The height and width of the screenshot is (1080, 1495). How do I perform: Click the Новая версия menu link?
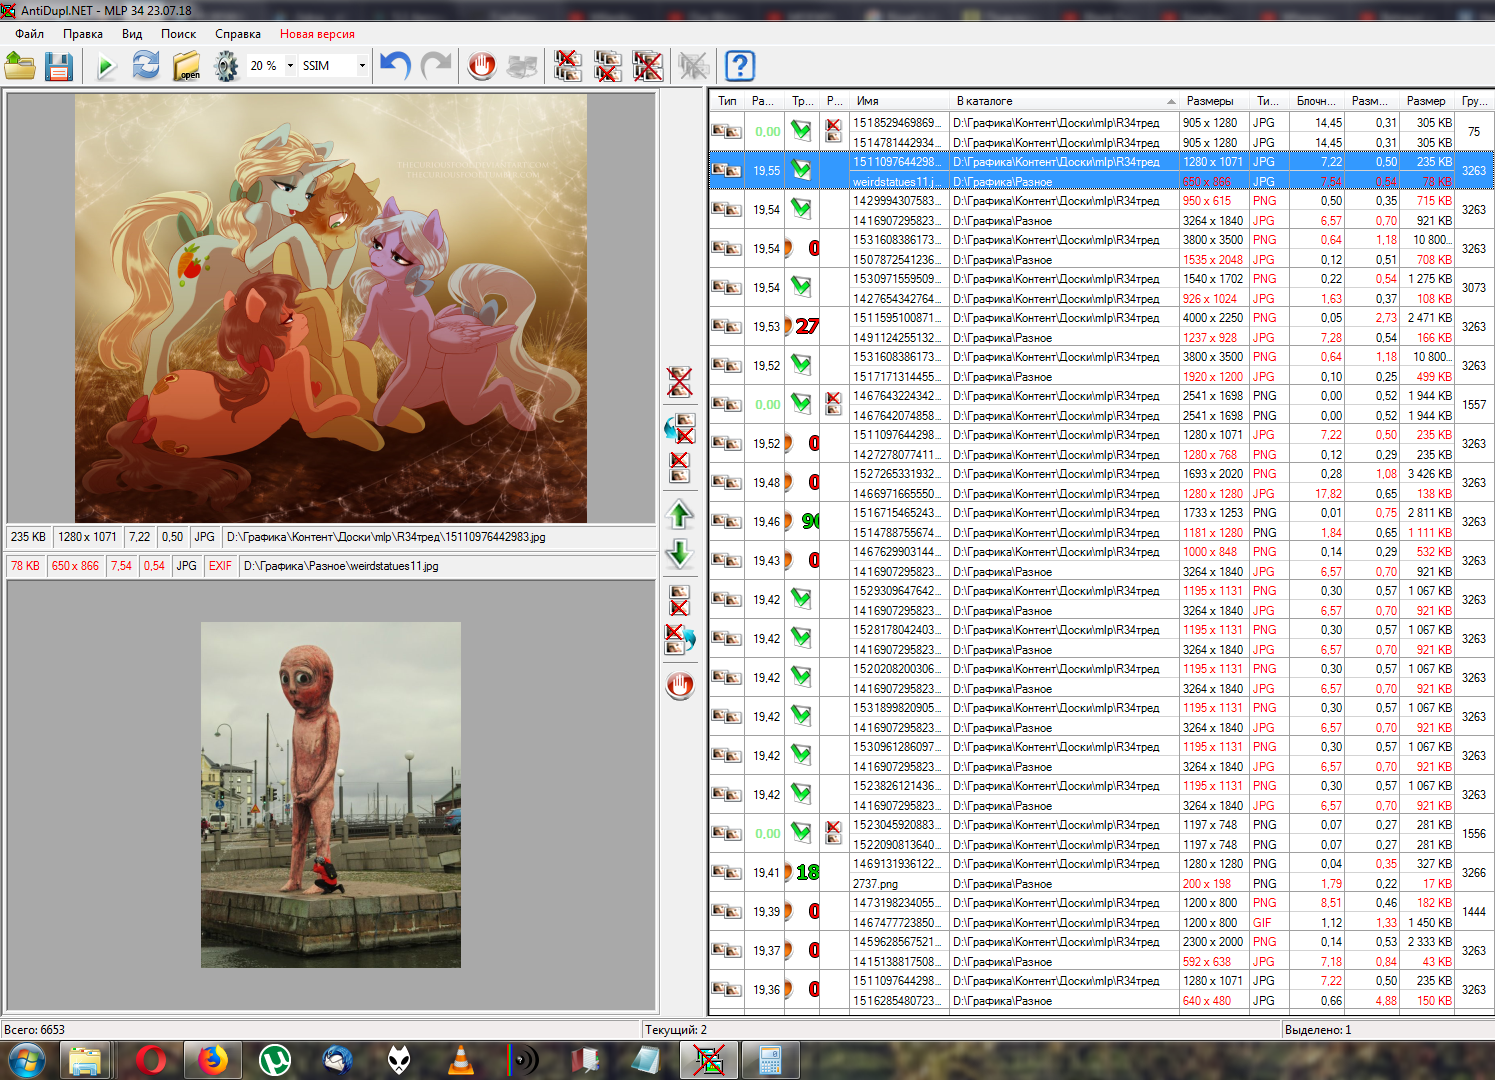point(317,34)
